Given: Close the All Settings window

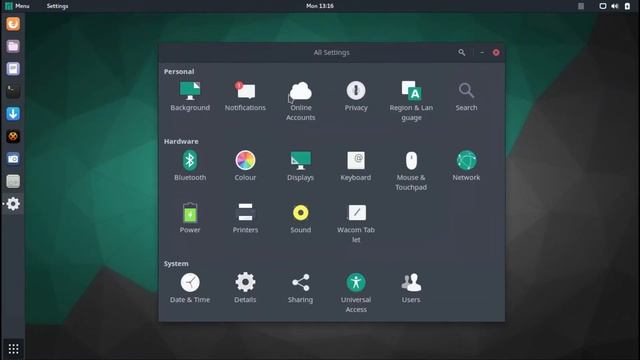Looking at the screenshot, I should coord(496,52).
